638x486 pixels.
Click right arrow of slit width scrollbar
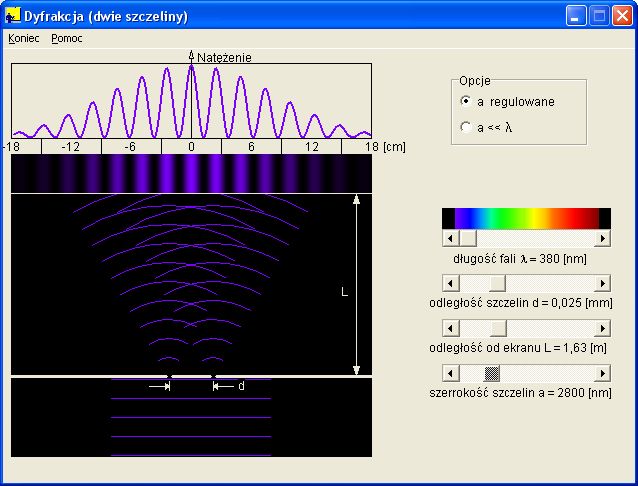[x=602, y=373]
